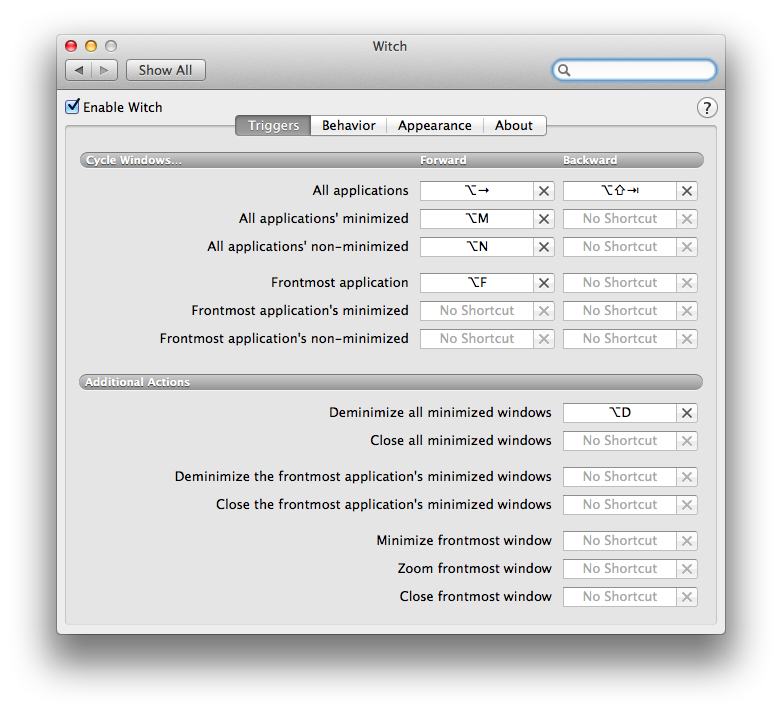Close the Witch preferences window
Image resolution: width=782 pixels, height=713 pixels.
(71, 46)
